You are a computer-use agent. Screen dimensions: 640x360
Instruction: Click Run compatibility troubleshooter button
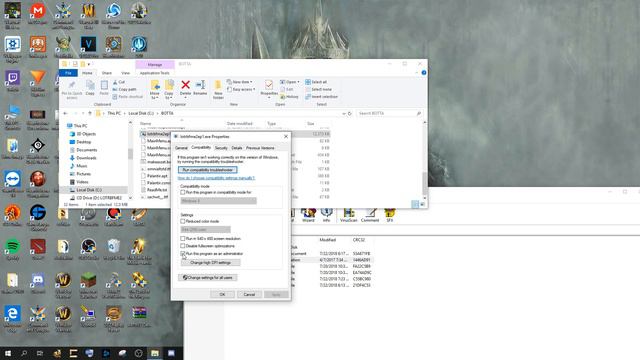pos(207,170)
